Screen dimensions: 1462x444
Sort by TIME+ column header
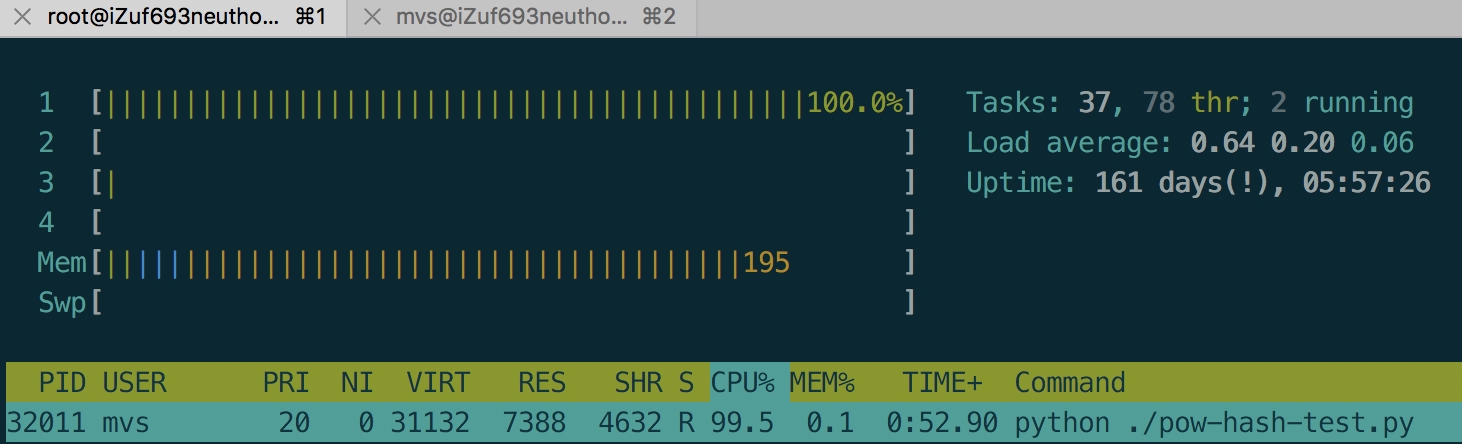coord(942,383)
